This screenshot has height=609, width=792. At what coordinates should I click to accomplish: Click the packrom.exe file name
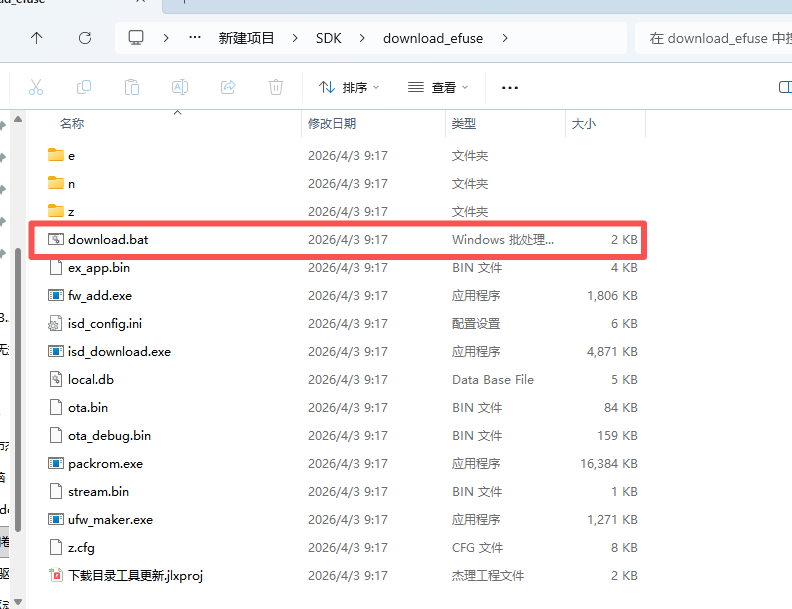pos(106,464)
